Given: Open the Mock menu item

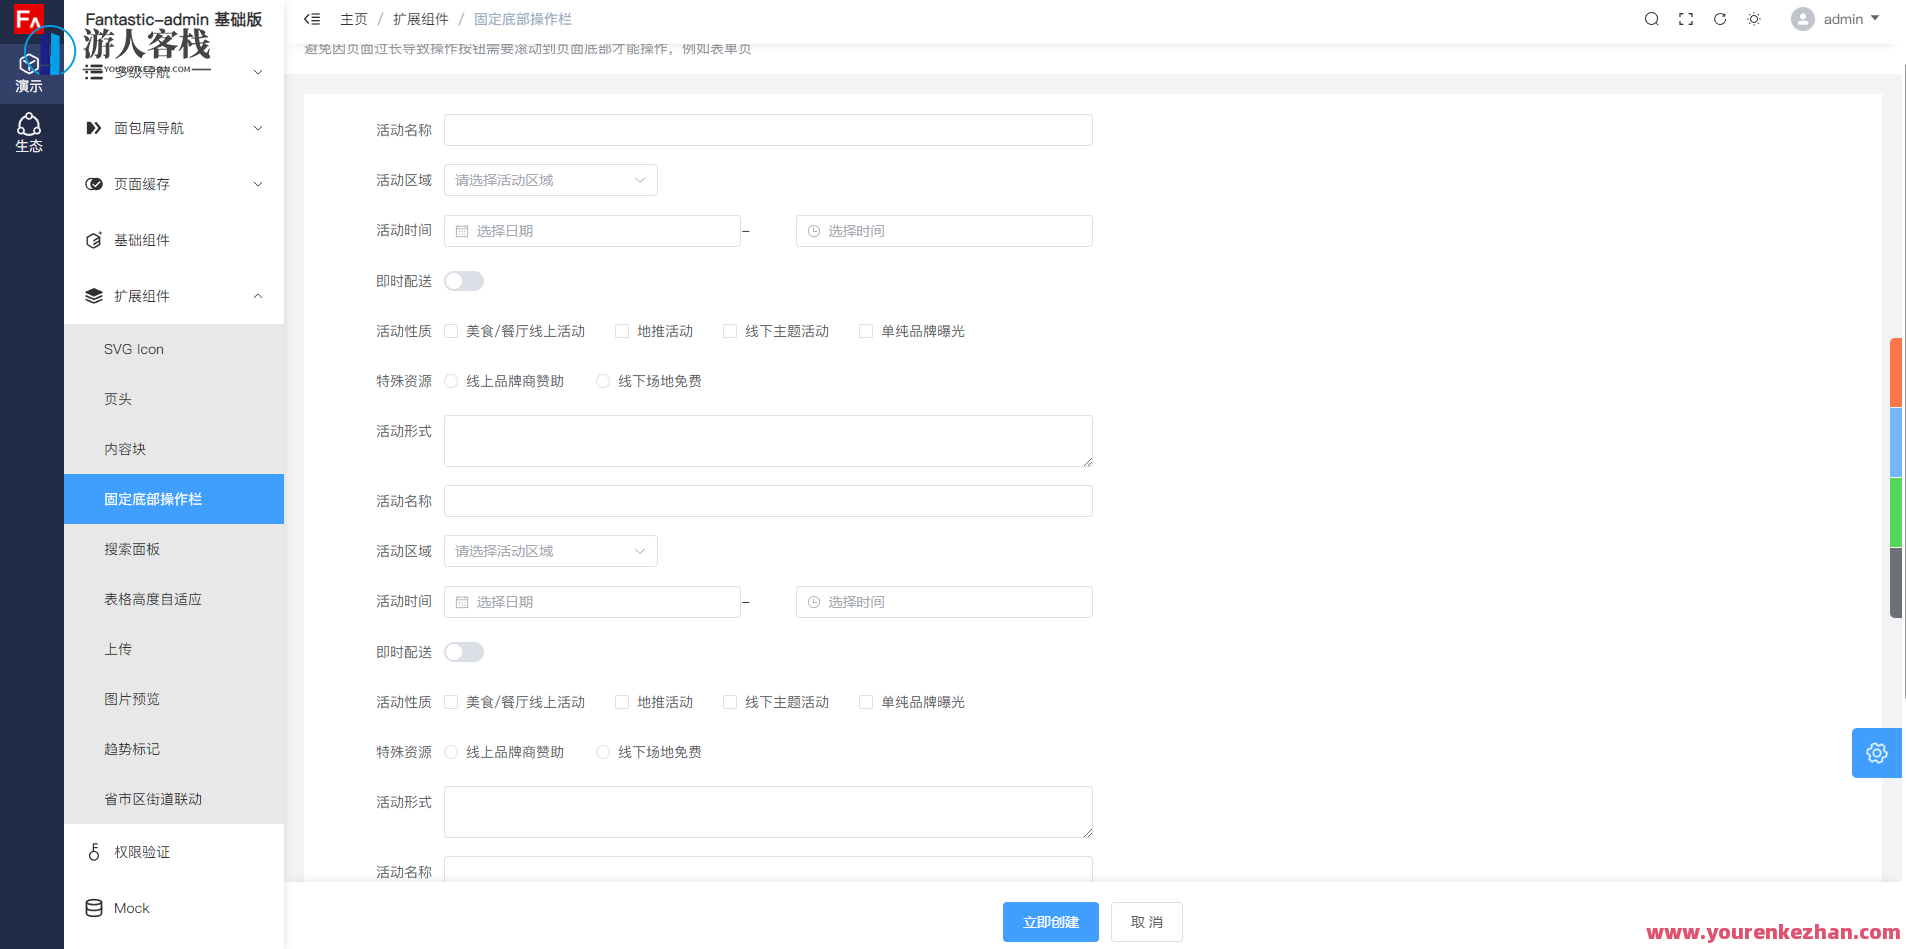Looking at the screenshot, I should tap(130, 908).
